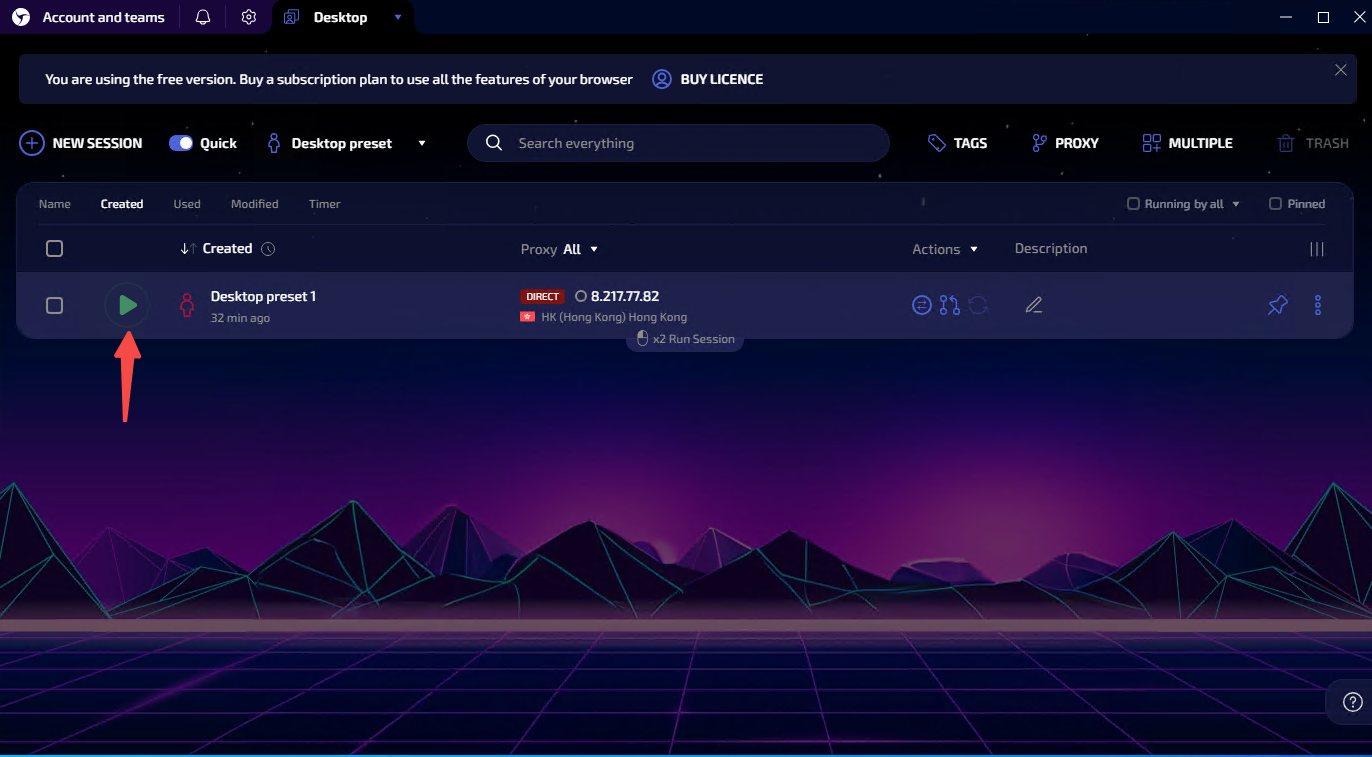The width and height of the screenshot is (1372, 757).
Task: Click the BUY LICENCE link
Action: tap(721, 79)
